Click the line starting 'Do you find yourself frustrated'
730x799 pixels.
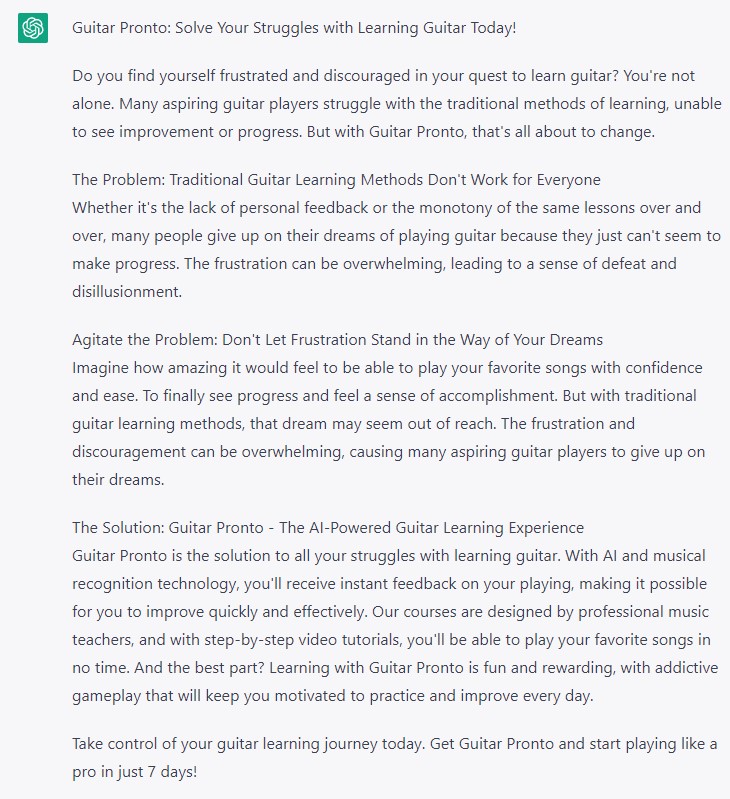pyautogui.click(x=384, y=76)
